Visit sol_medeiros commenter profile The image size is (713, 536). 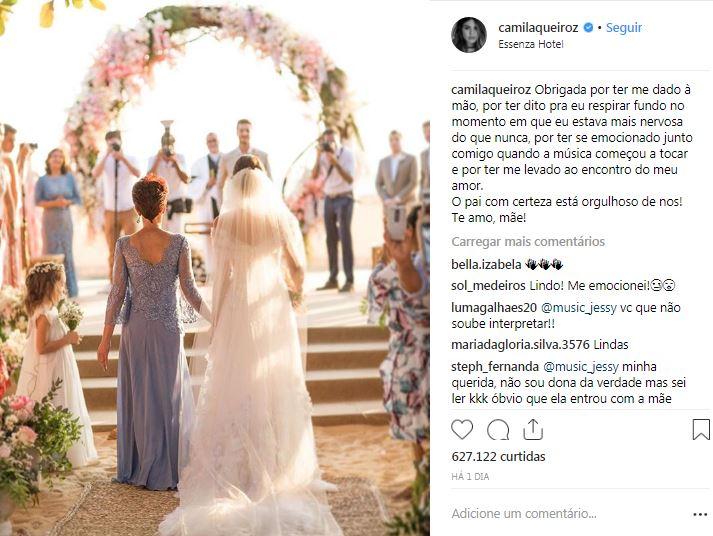click(x=488, y=286)
